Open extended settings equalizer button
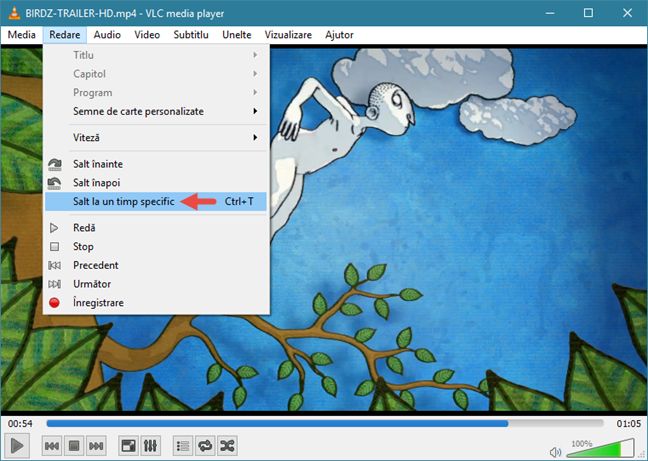This screenshot has height=461, width=648. (150, 446)
